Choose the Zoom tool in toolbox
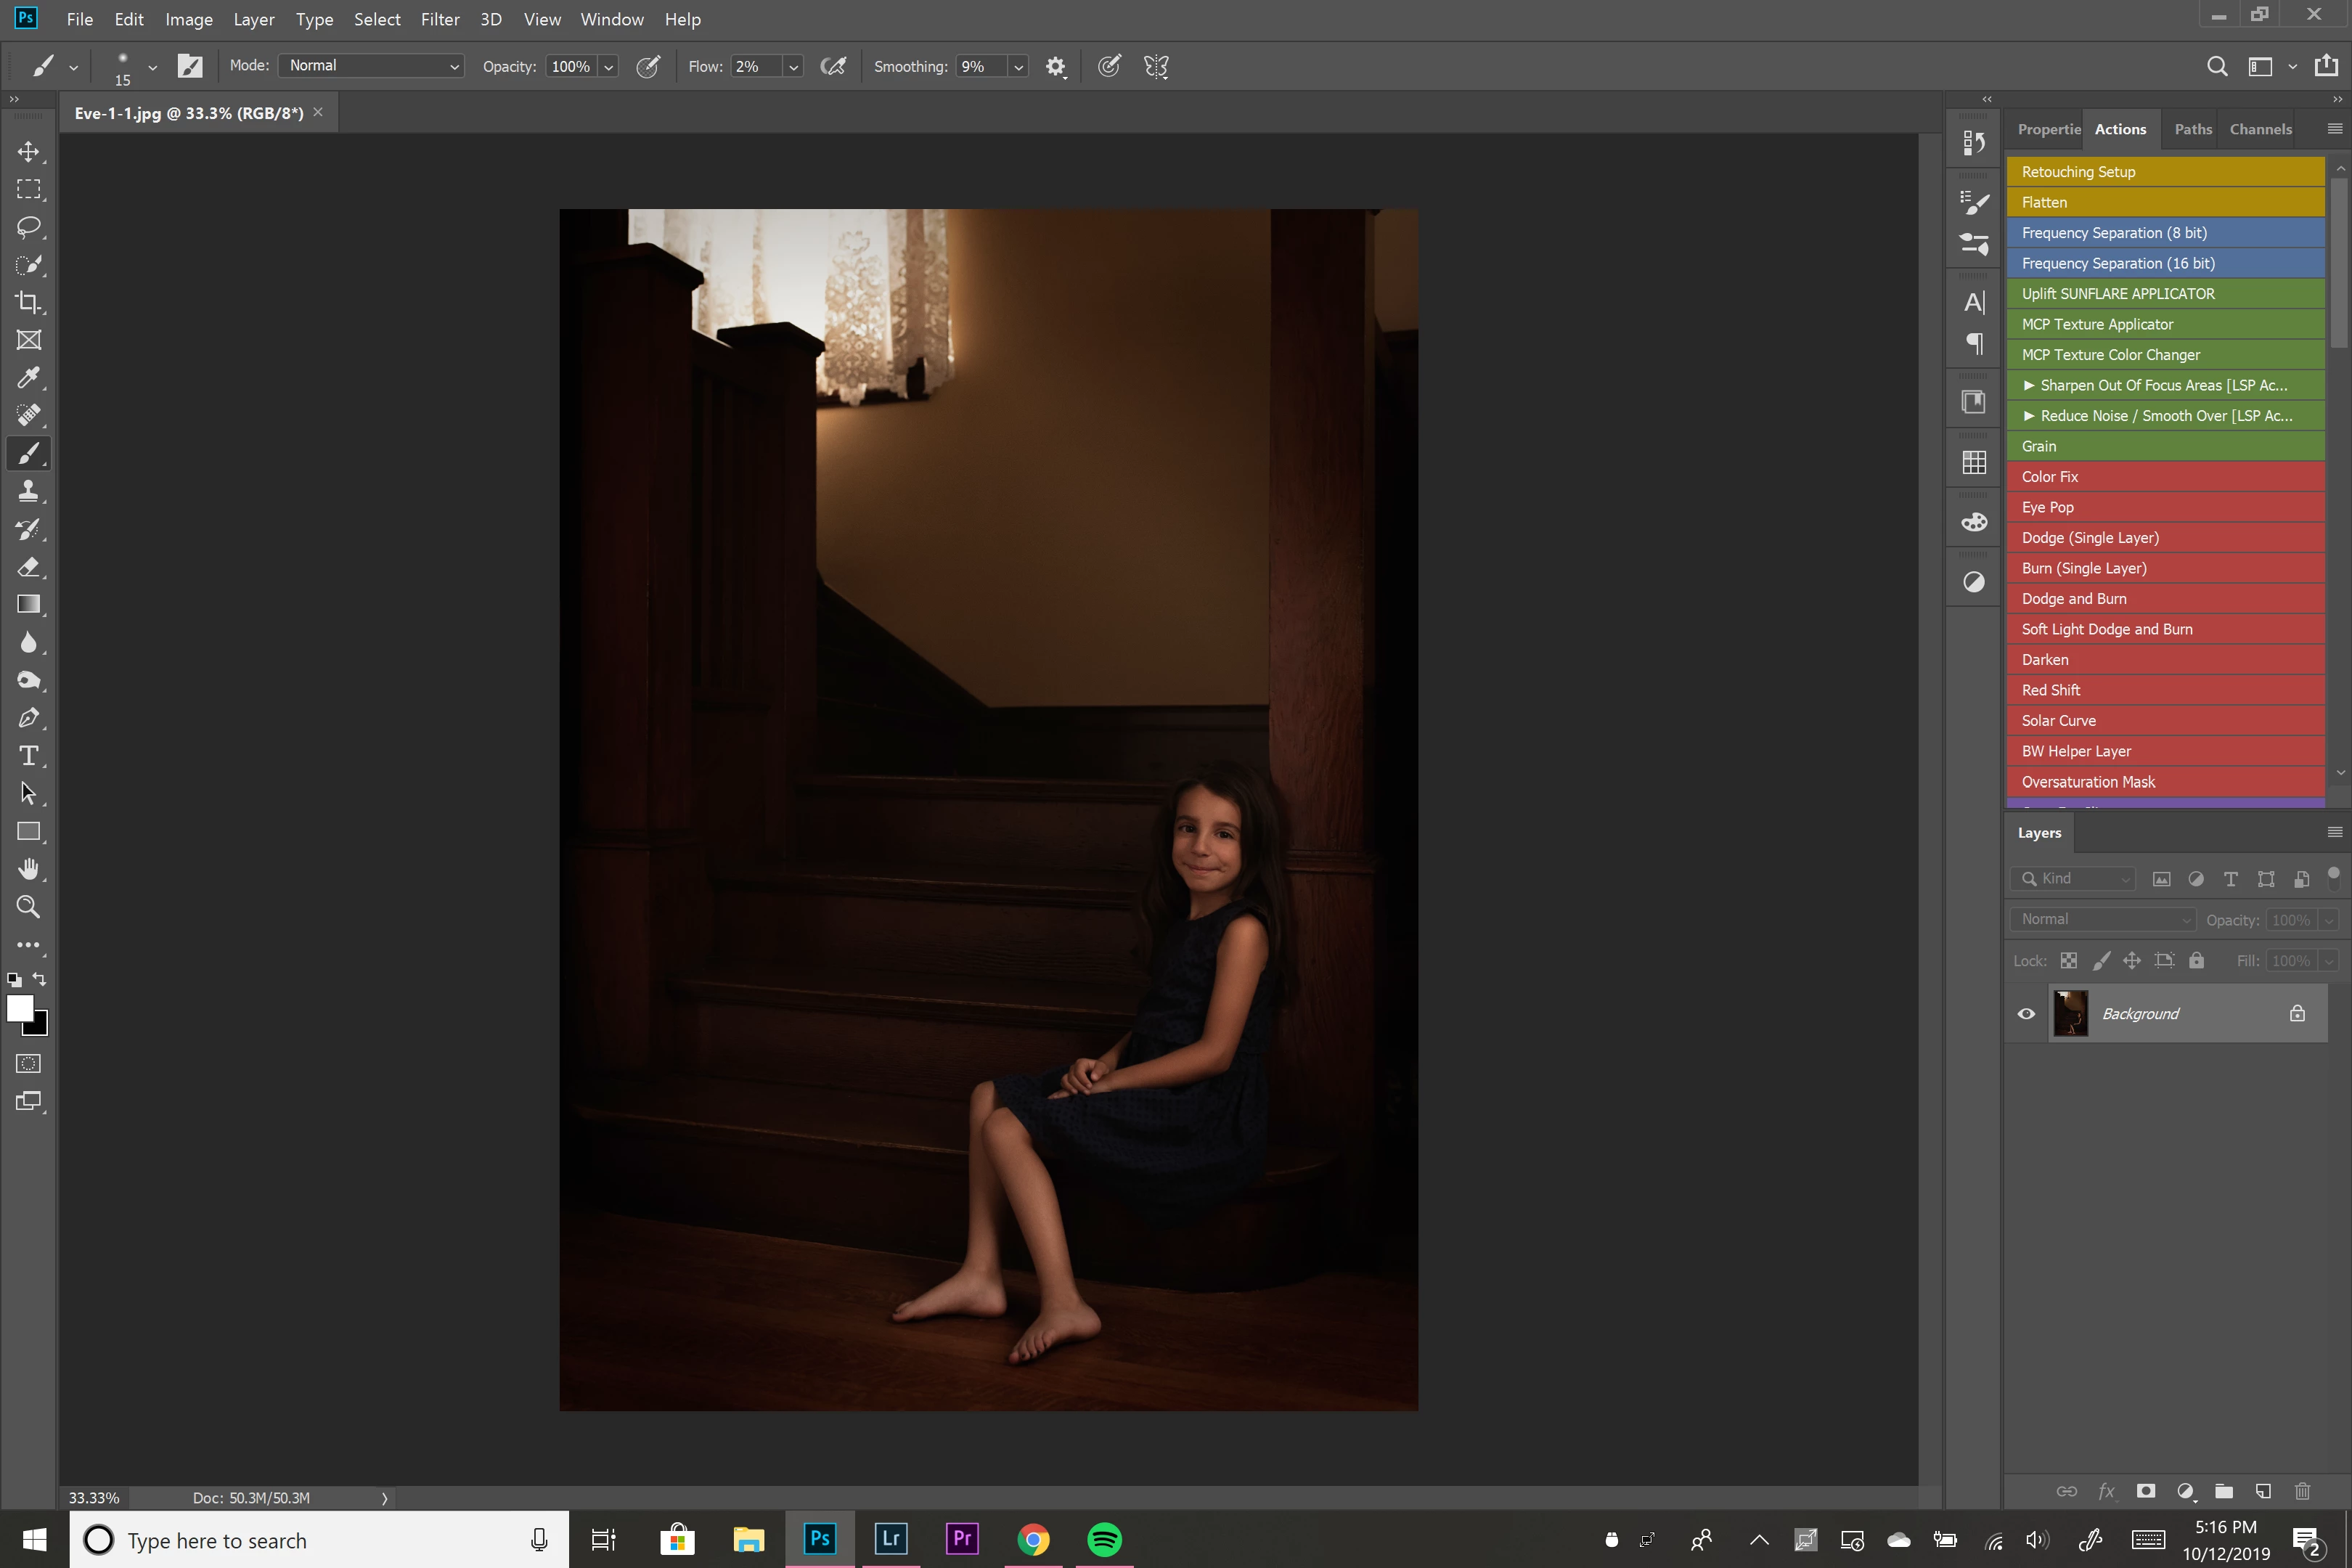This screenshot has width=2352, height=1568. [28, 907]
